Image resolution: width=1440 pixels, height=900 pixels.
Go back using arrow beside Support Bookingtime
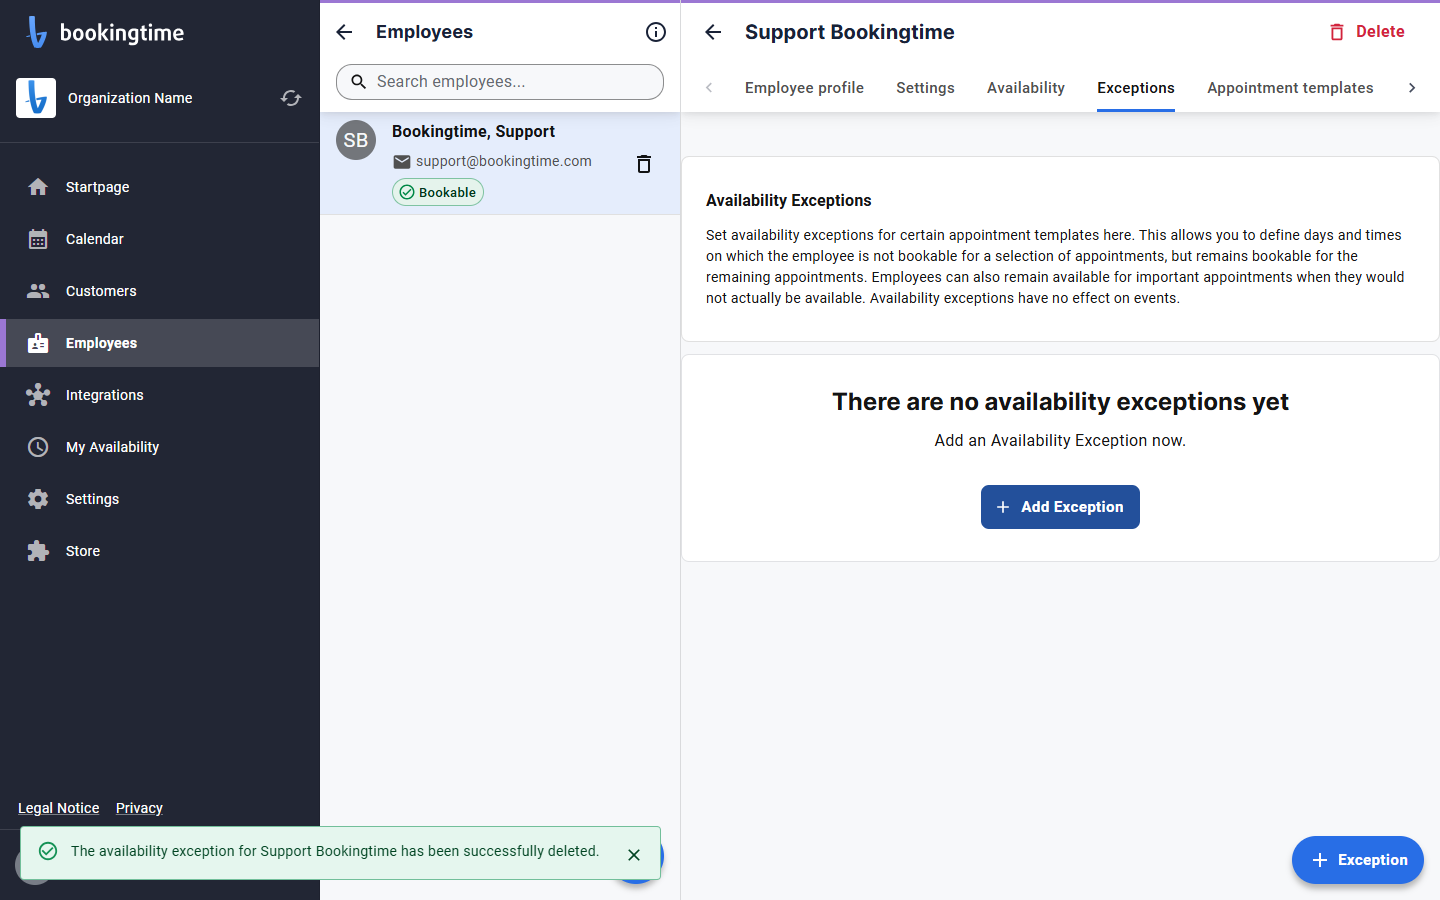(713, 32)
